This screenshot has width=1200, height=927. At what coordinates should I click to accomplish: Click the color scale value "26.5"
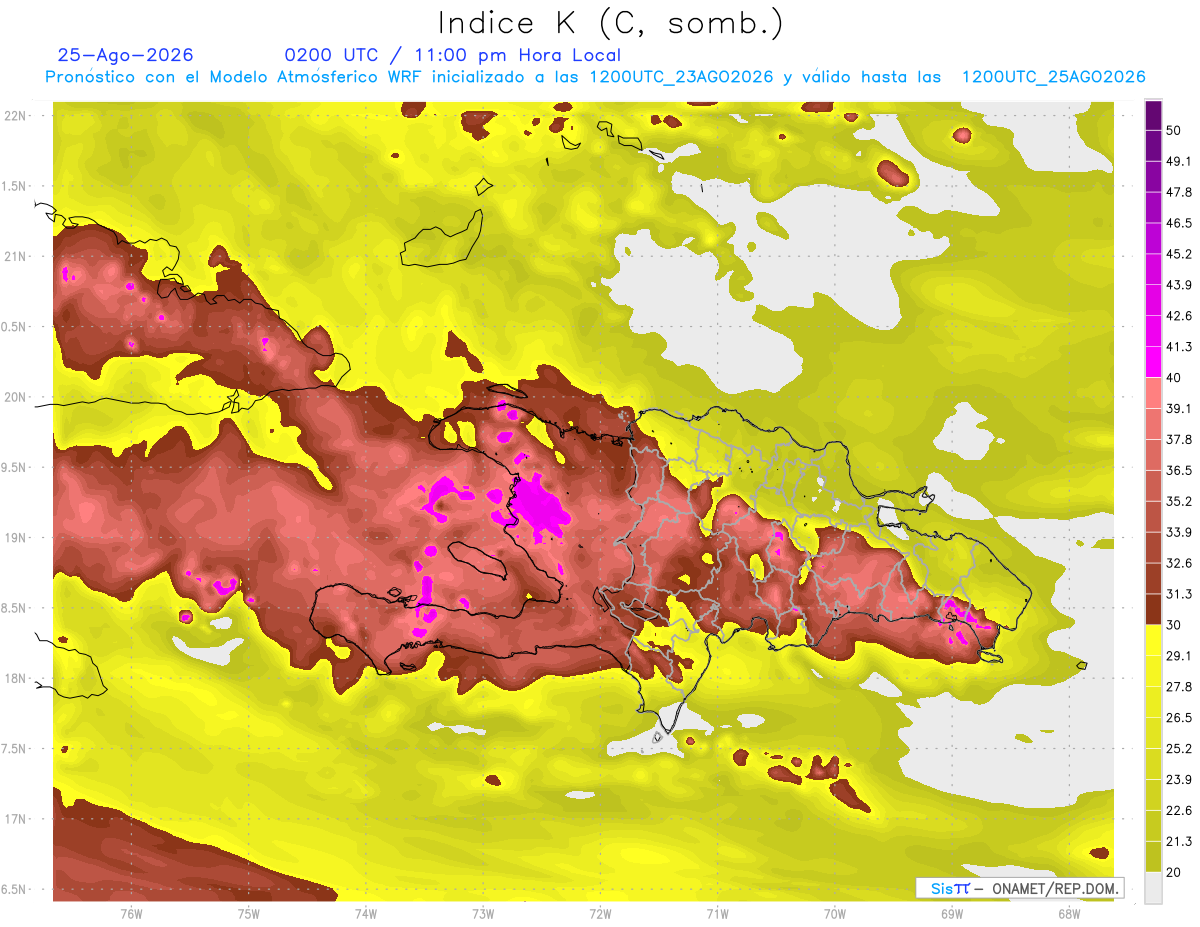tap(1179, 717)
